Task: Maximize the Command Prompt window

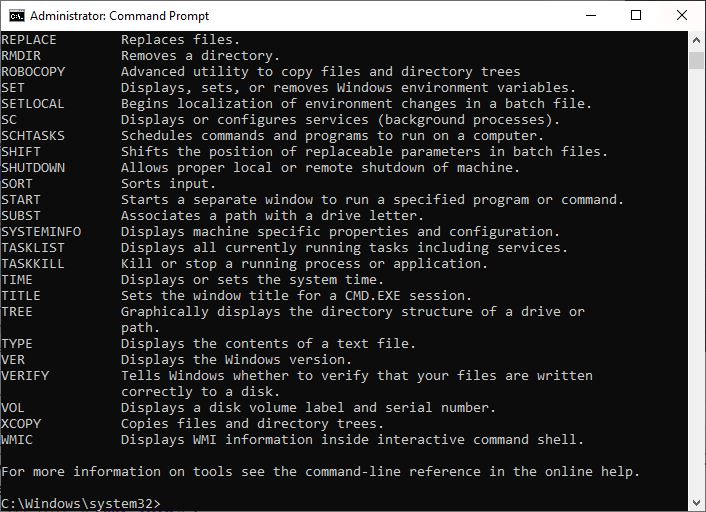Action: [636, 15]
